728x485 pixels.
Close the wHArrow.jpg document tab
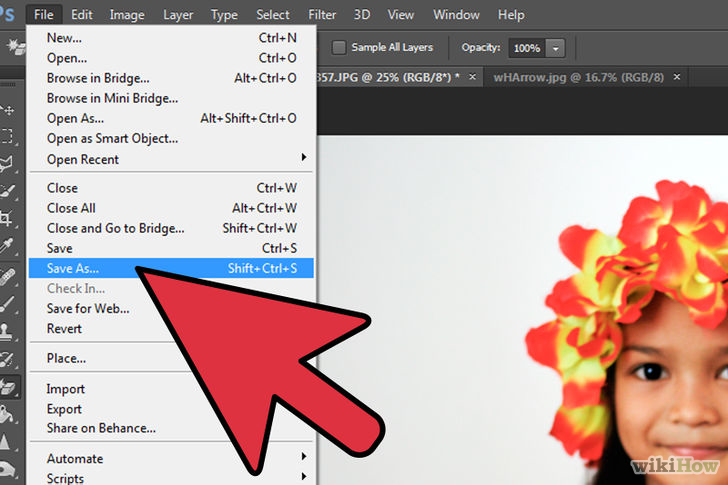click(677, 77)
